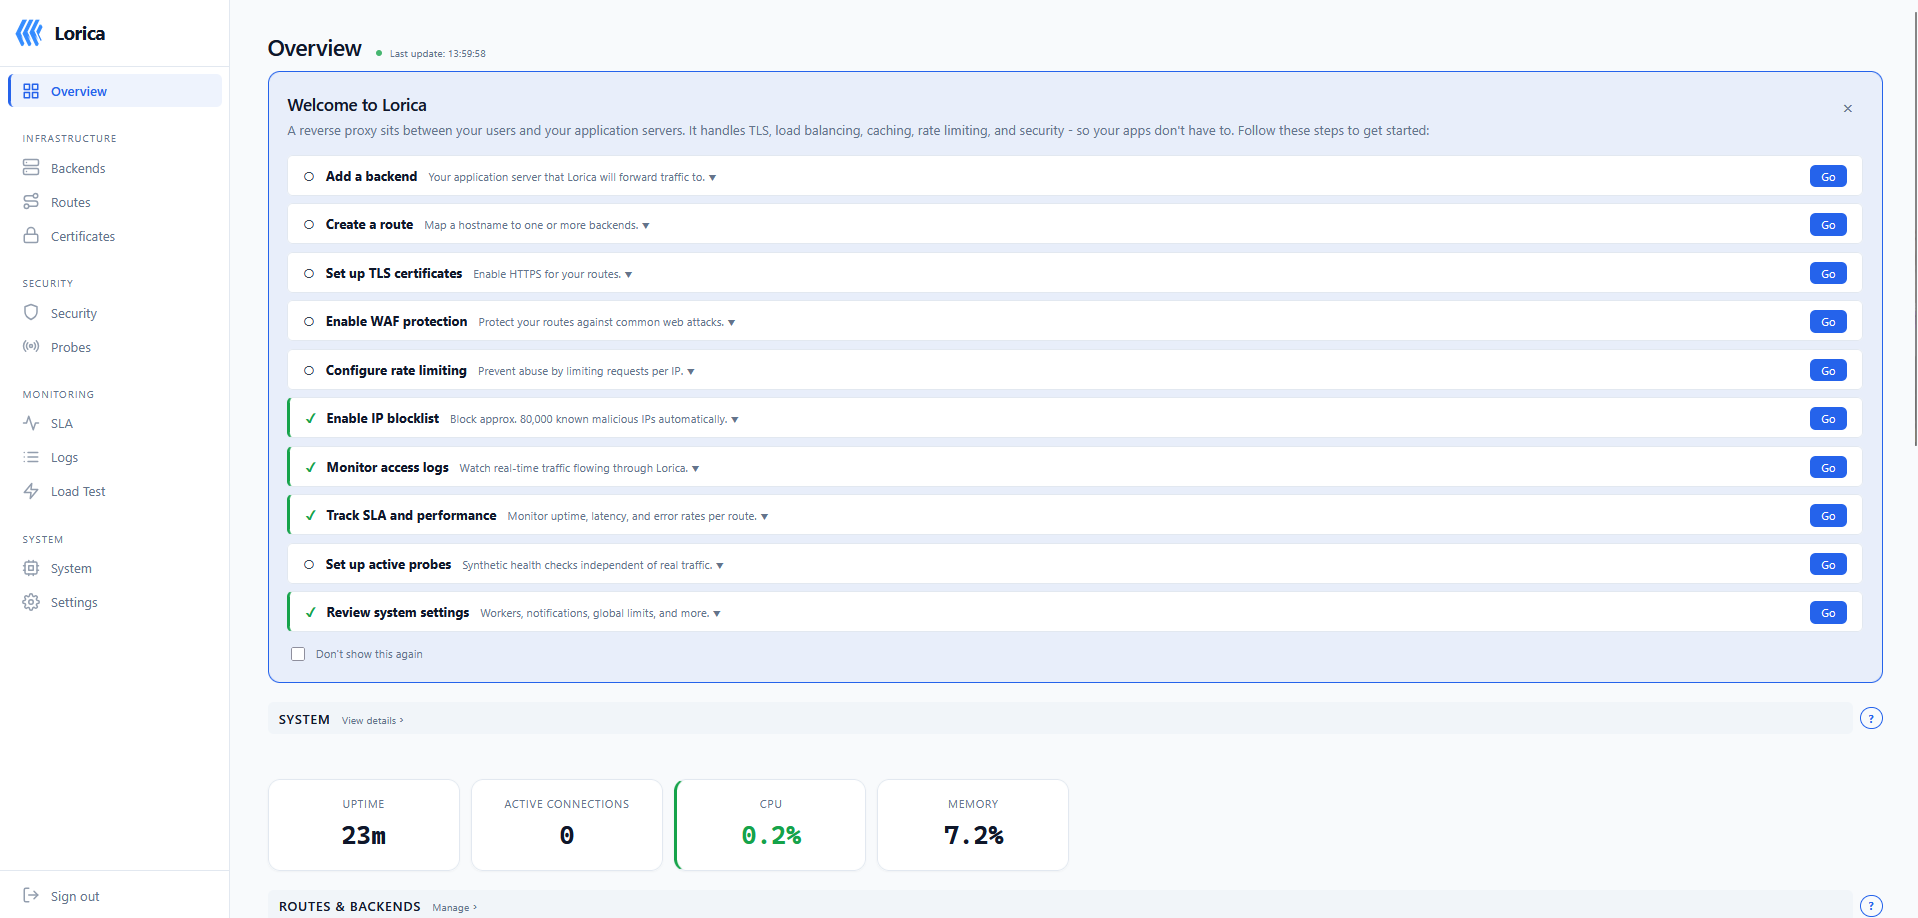Screen dimensions: 1918x918
Task: Go to Certificates in the sidebar
Action: point(114,236)
